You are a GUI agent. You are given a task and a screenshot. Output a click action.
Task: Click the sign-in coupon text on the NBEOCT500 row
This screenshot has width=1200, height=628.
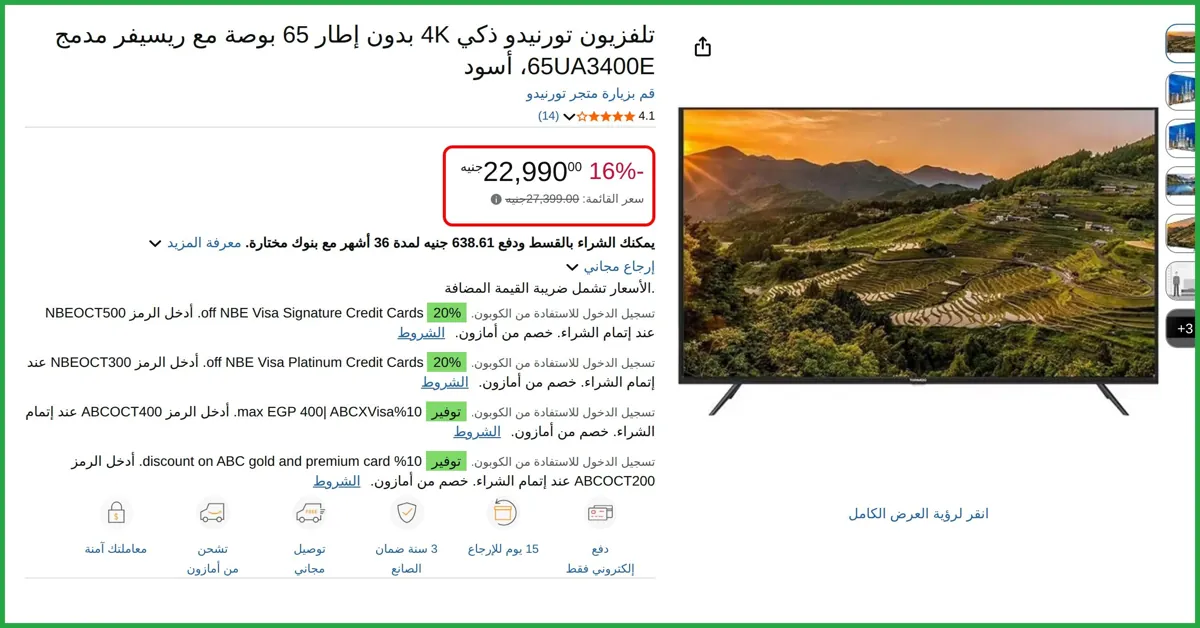[x=563, y=314]
